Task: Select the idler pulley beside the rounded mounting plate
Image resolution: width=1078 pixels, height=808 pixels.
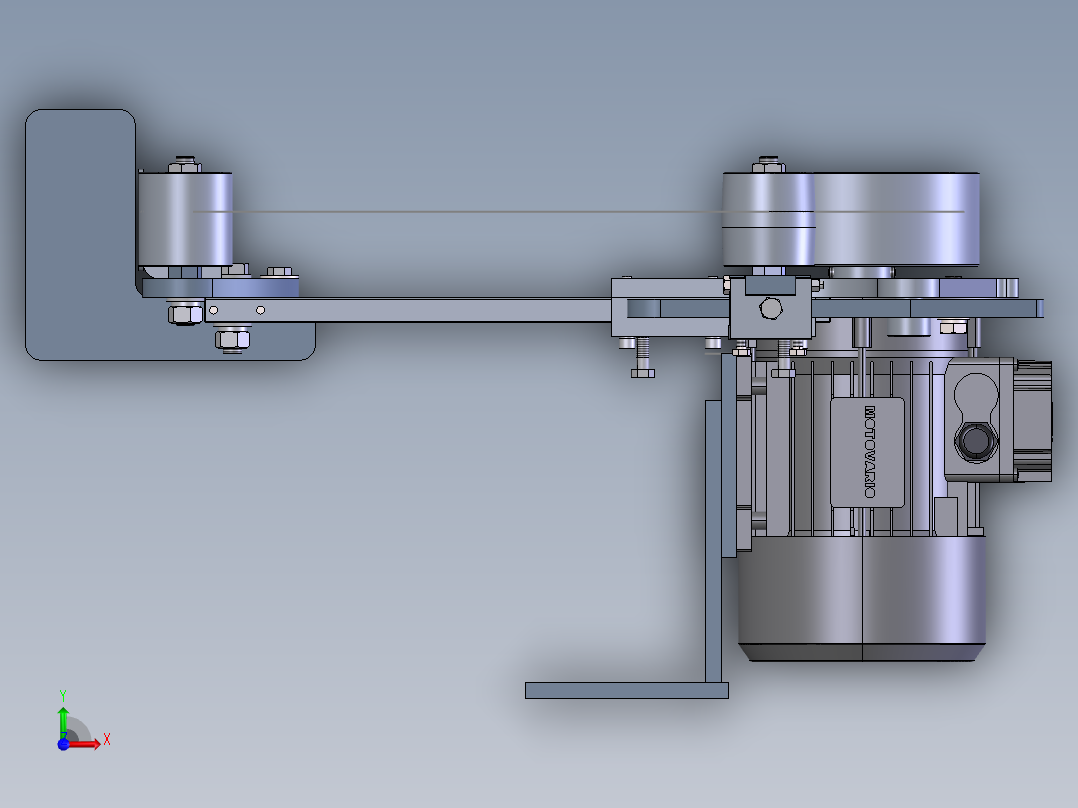Action: click(x=185, y=219)
